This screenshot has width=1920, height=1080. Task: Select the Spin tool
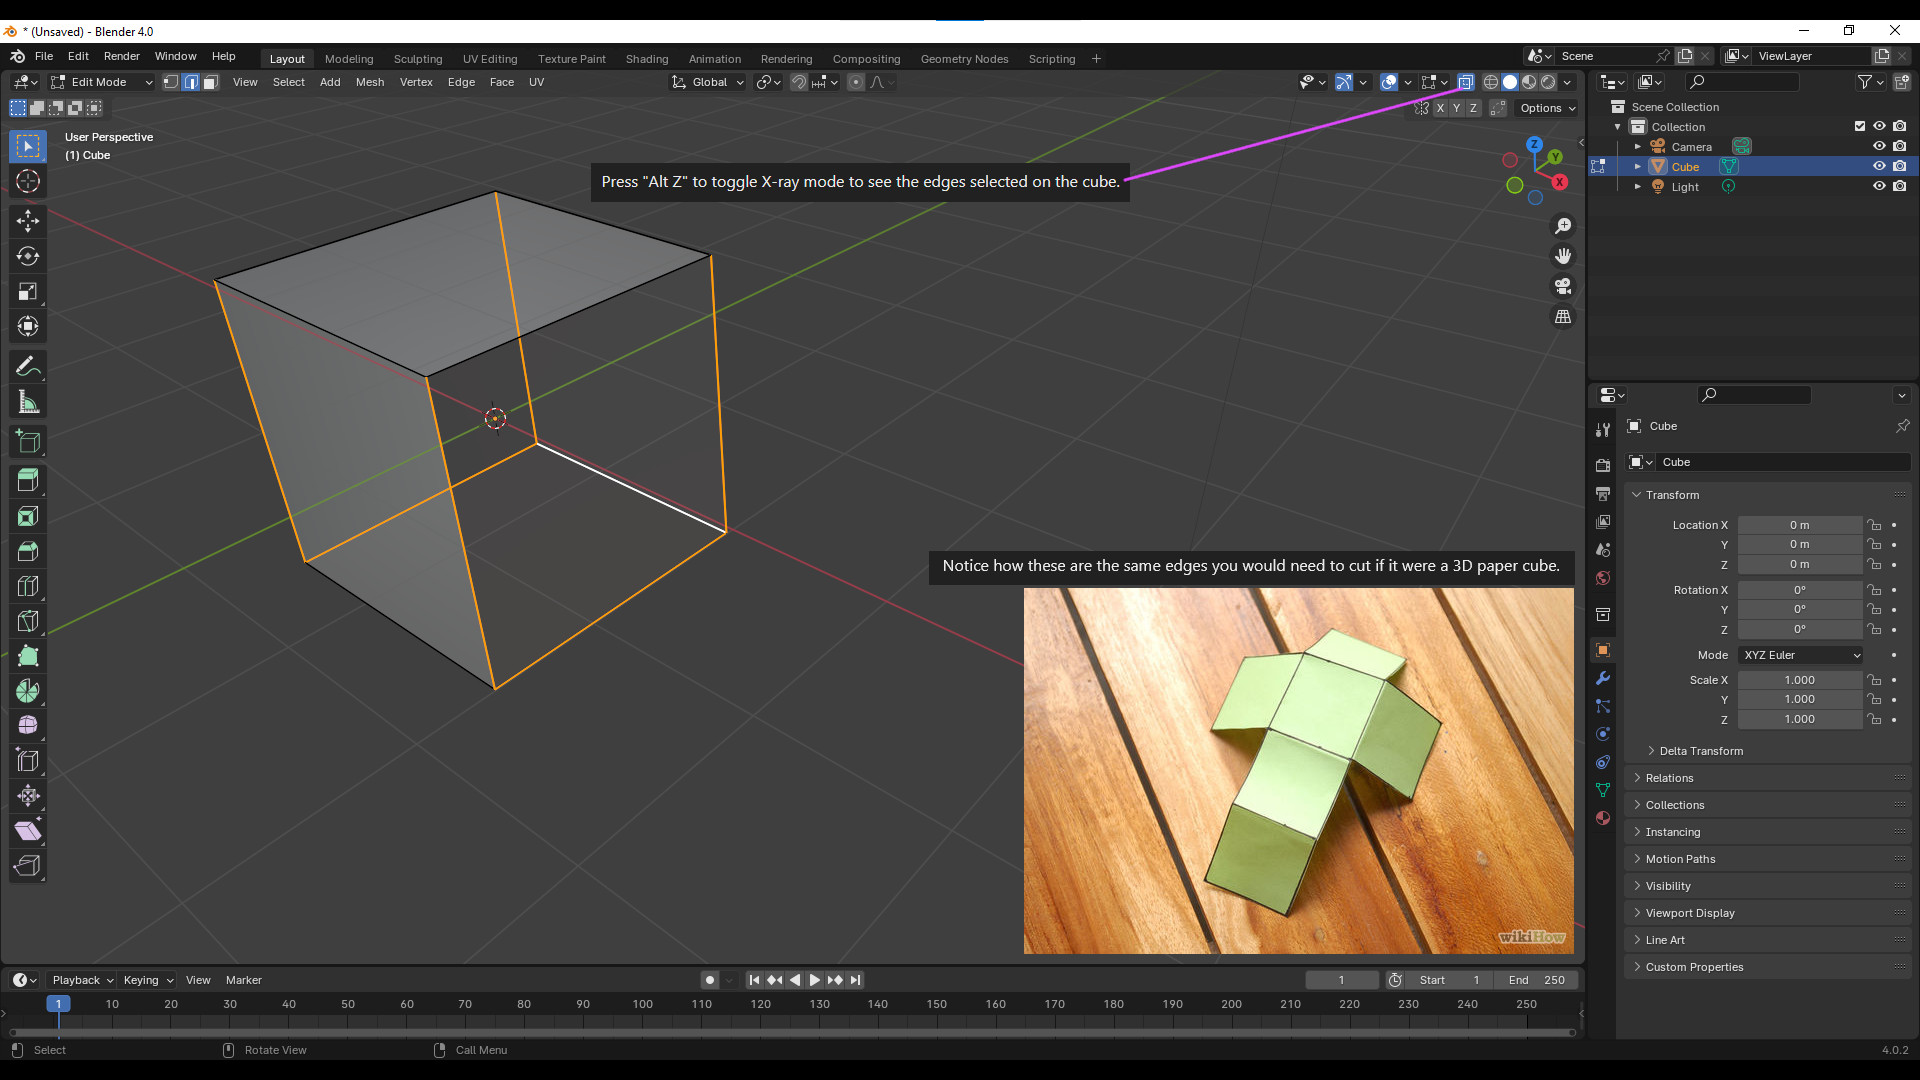click(28, 691)
